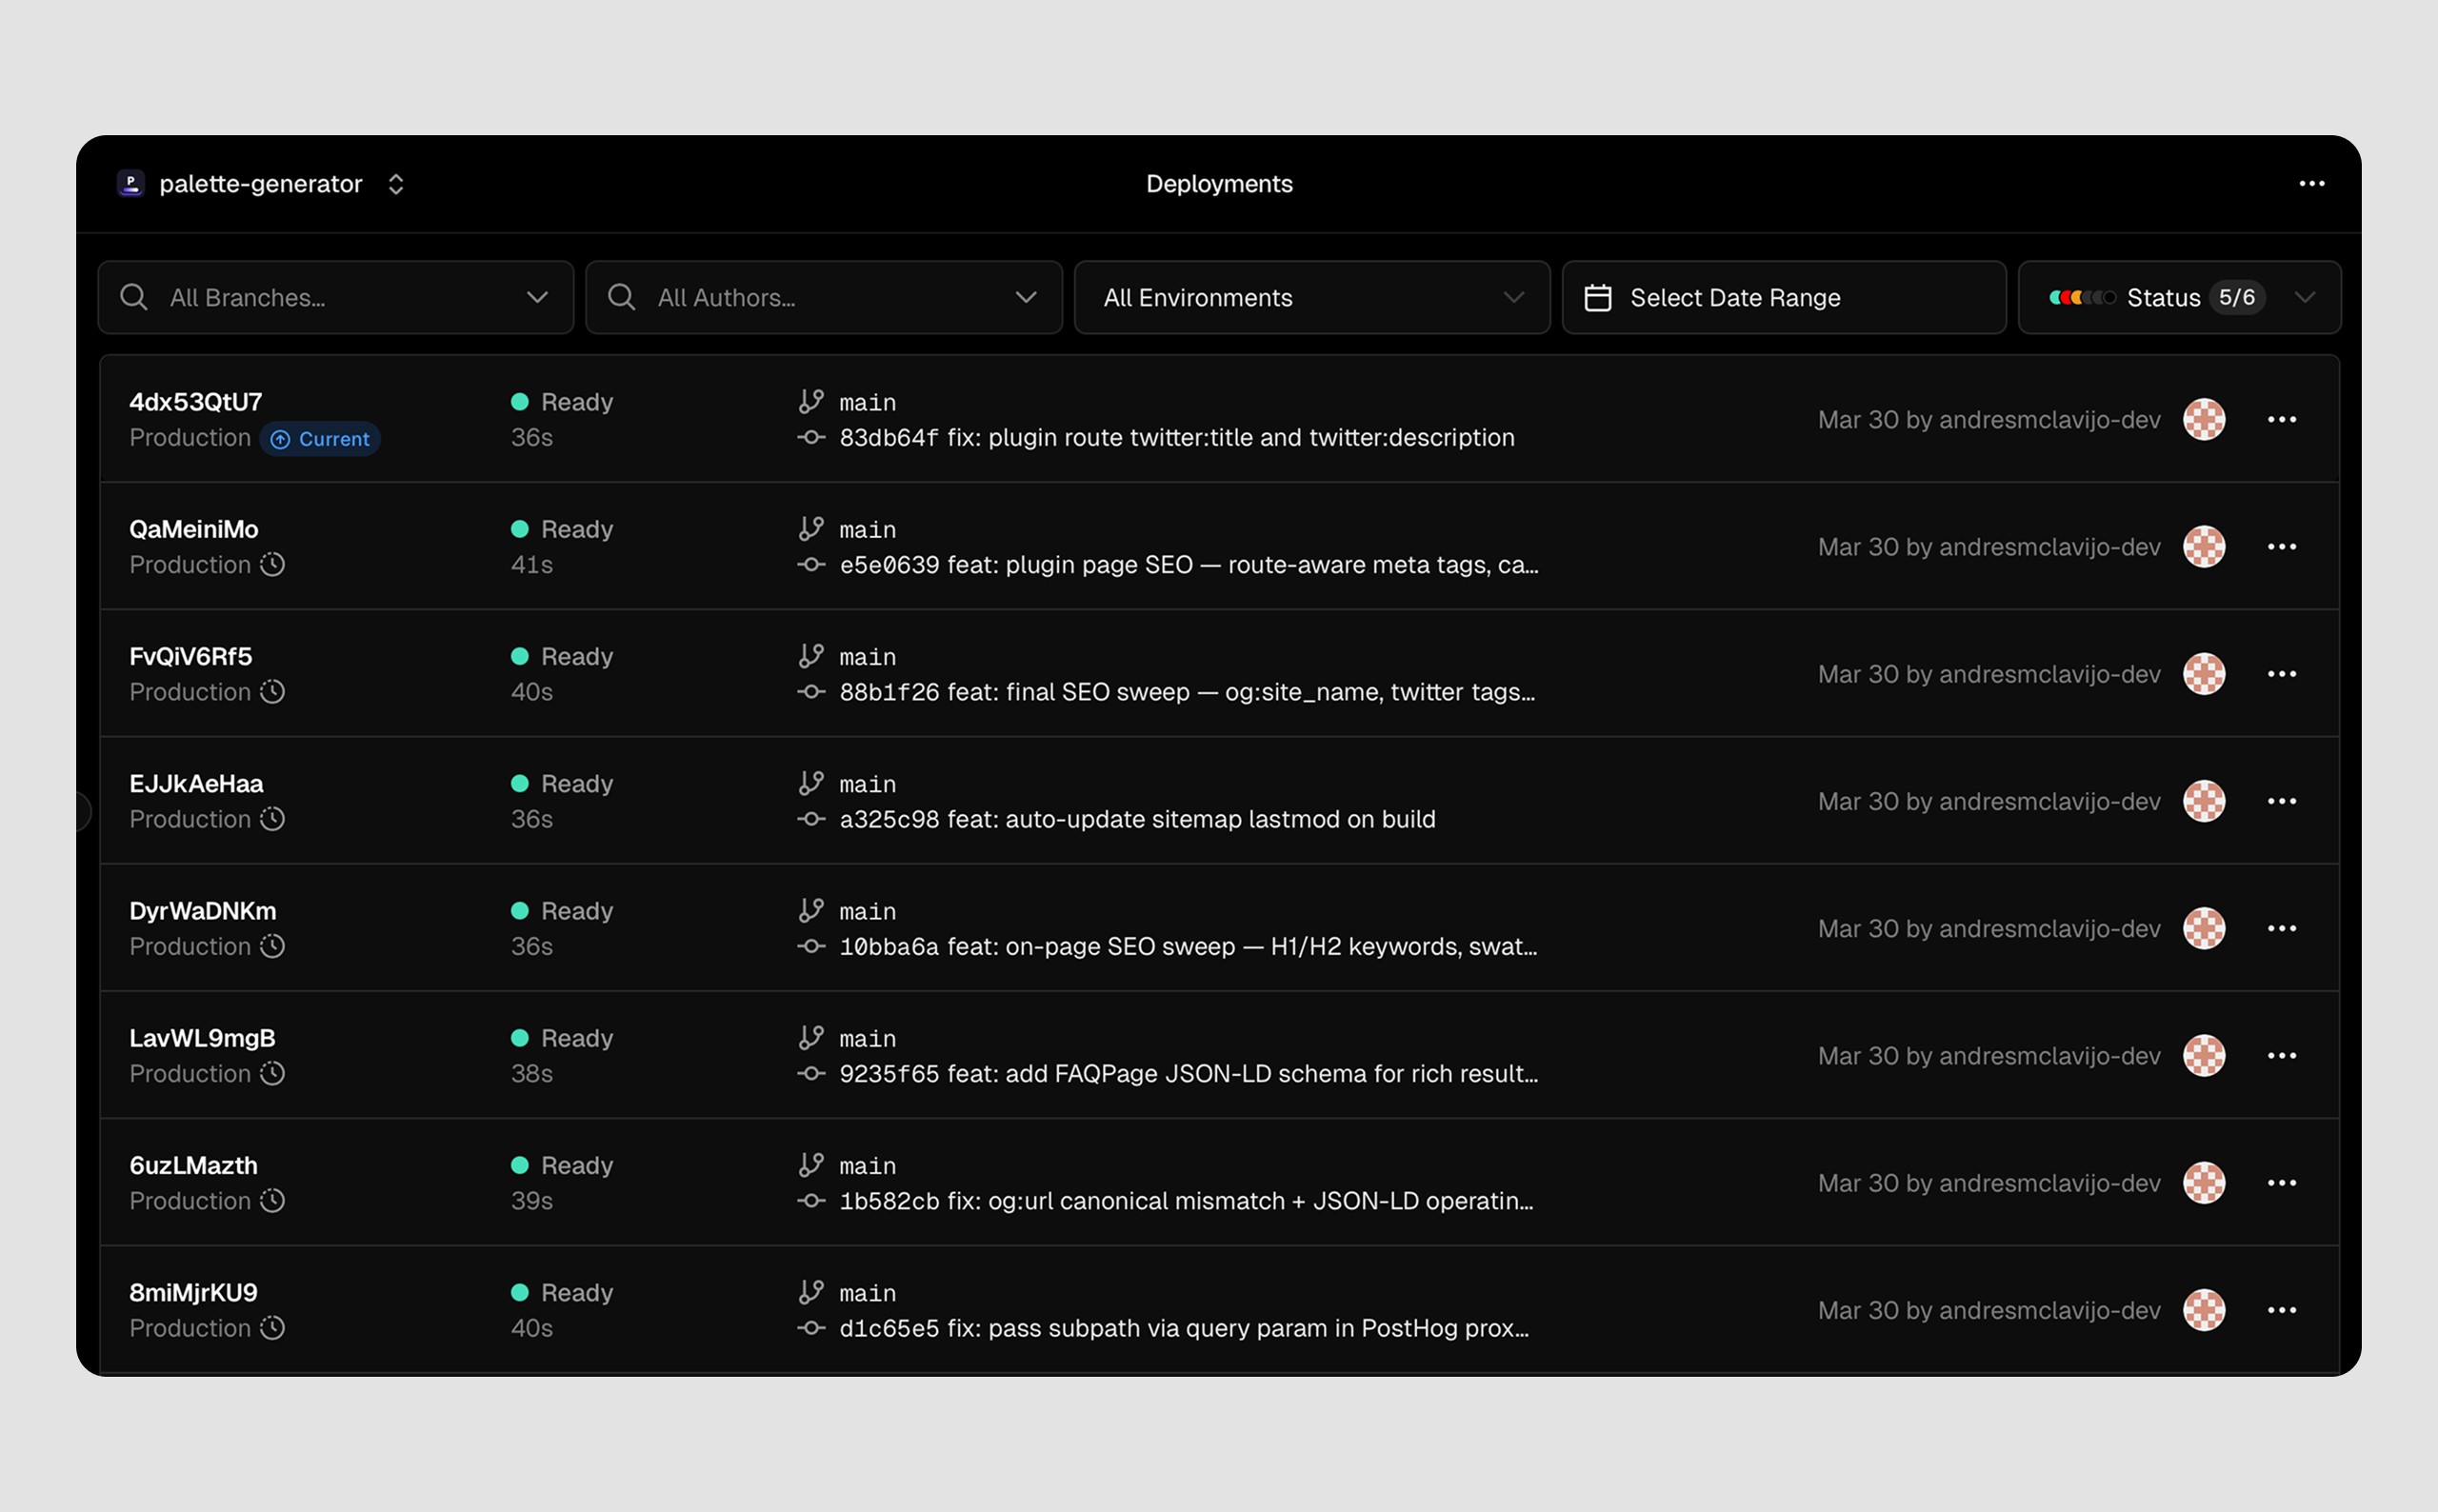Click the Deployments page title

click(x=1218, y=184)
